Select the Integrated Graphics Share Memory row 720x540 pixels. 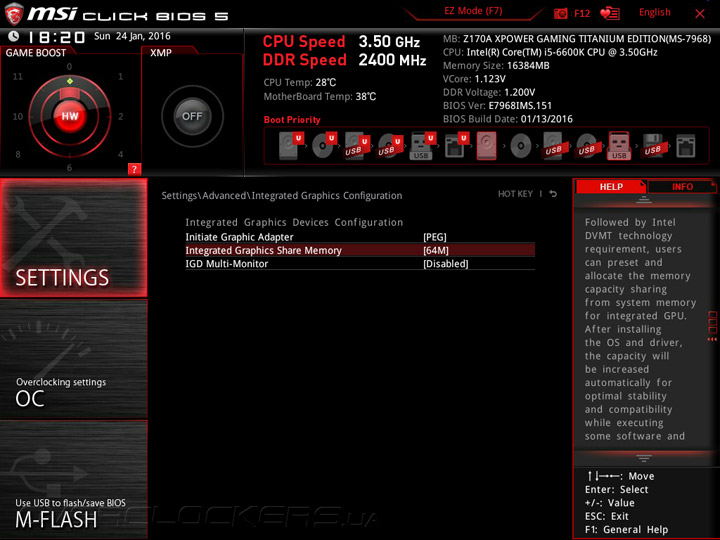(x=360, y=250)
